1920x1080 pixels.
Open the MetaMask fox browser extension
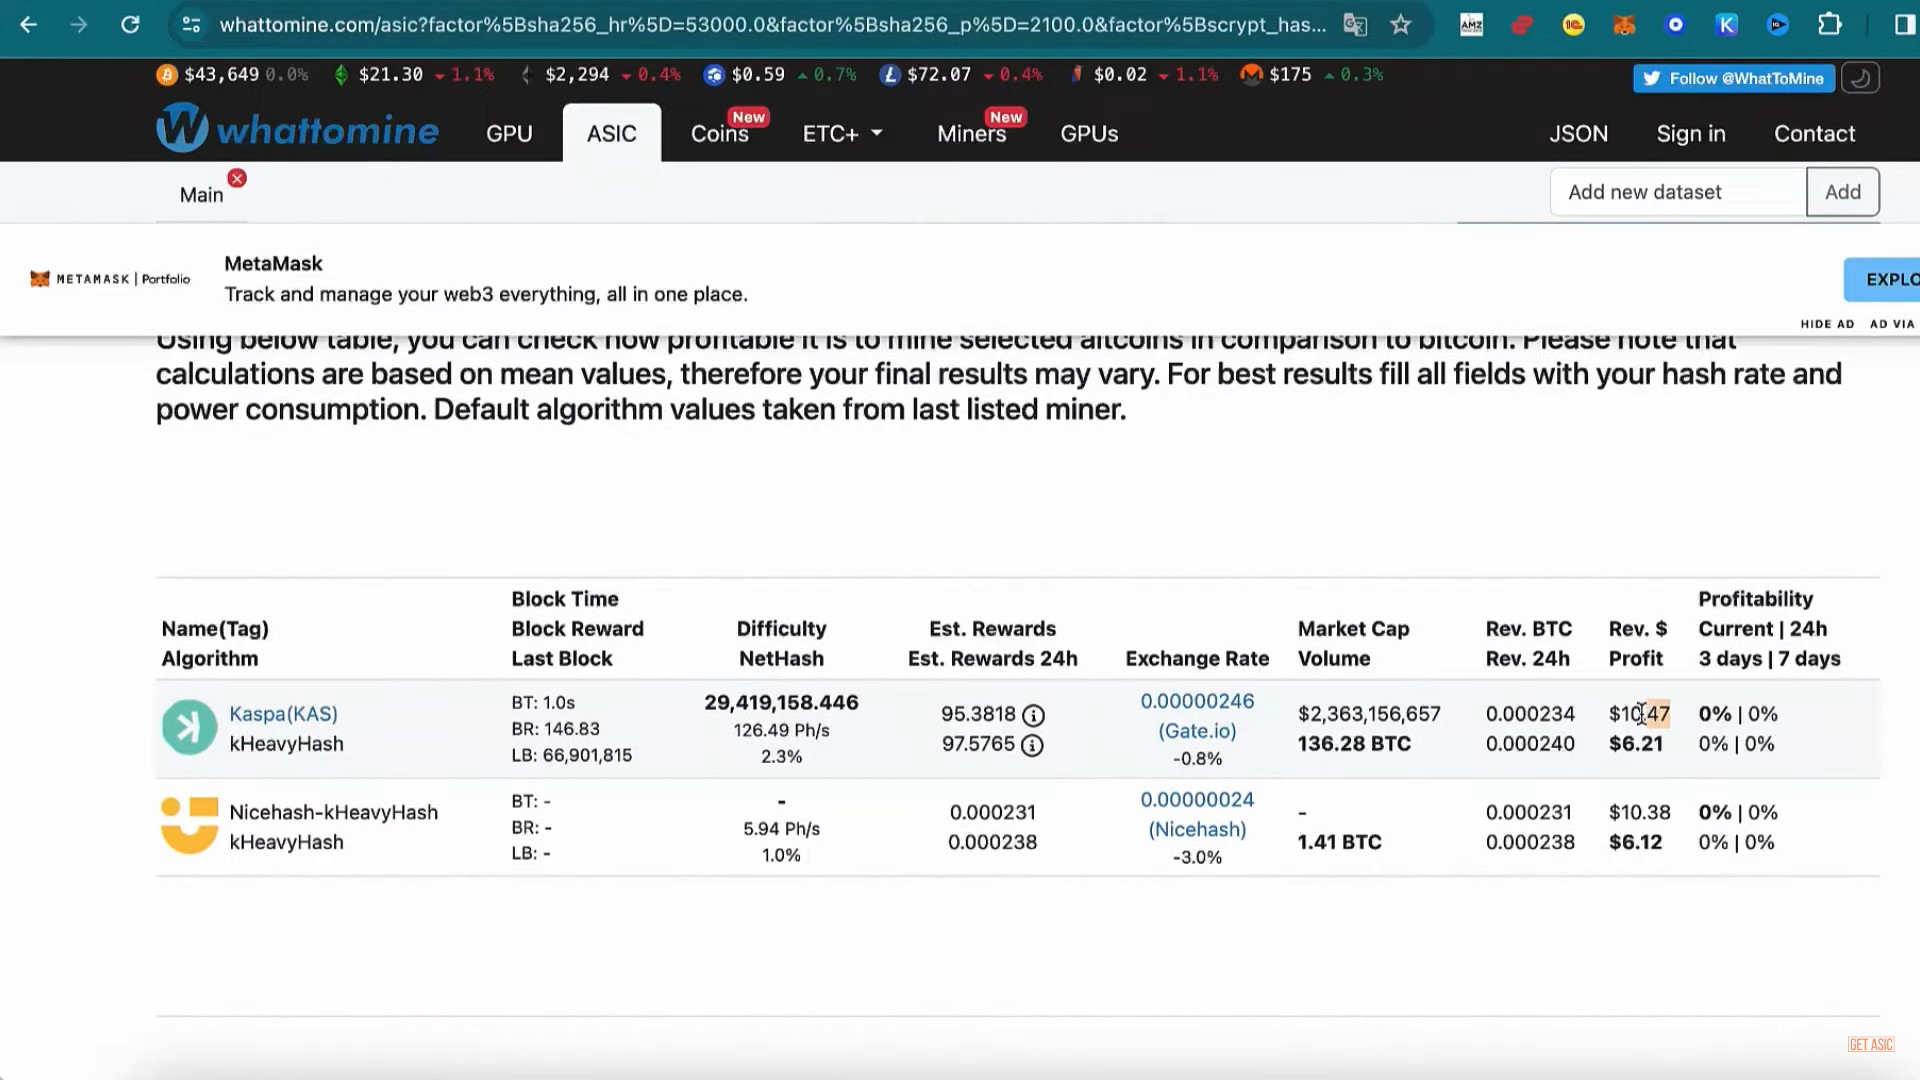1624,25
